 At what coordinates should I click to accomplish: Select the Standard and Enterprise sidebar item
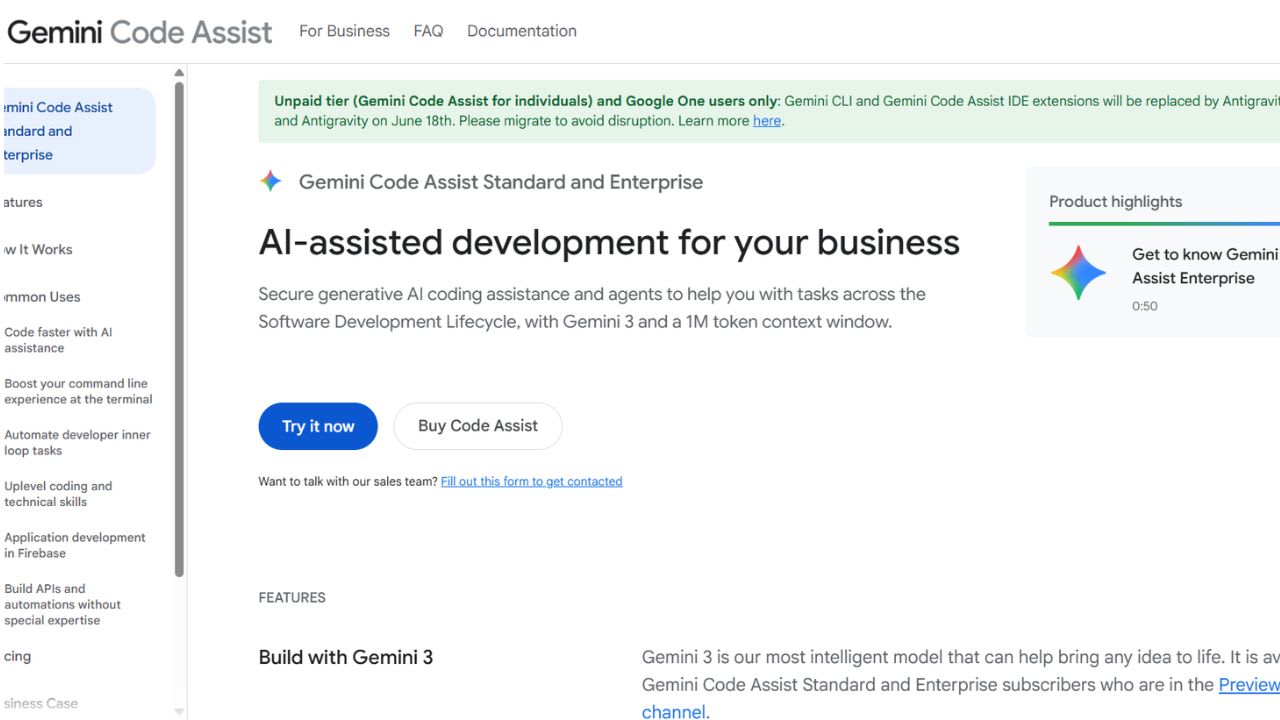tap(78, 131)
